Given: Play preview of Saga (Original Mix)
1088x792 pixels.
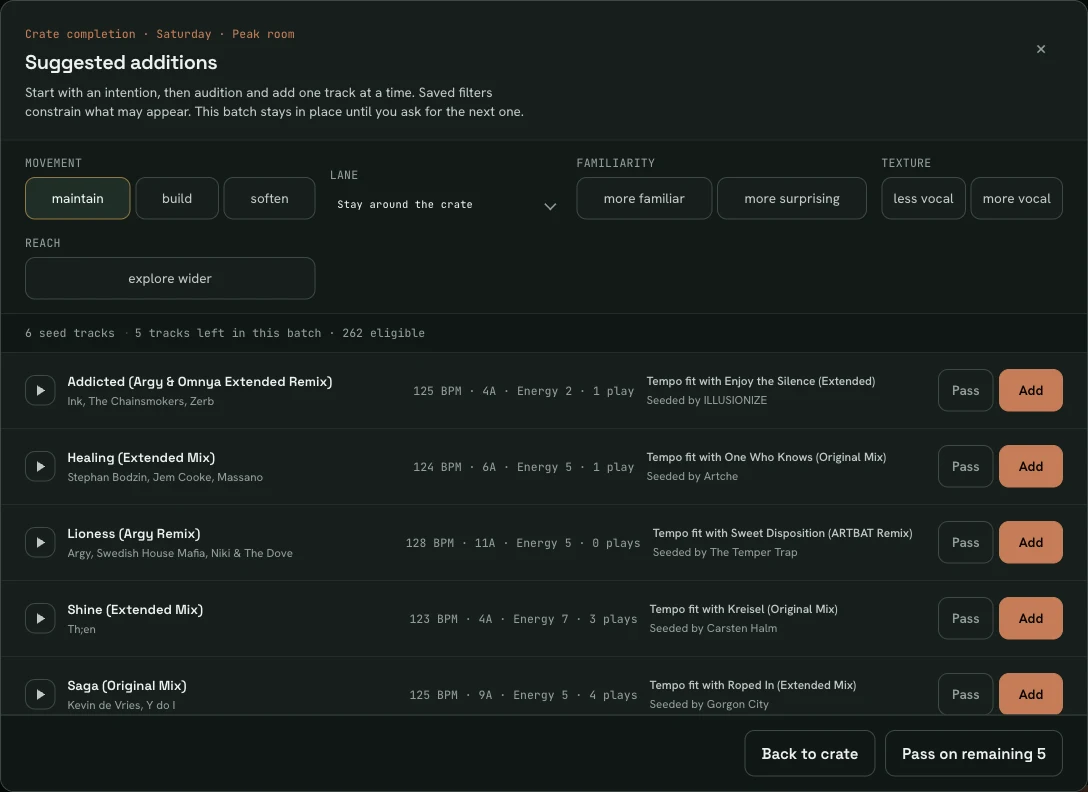Looking at the screenshot, I should [40, 694].
